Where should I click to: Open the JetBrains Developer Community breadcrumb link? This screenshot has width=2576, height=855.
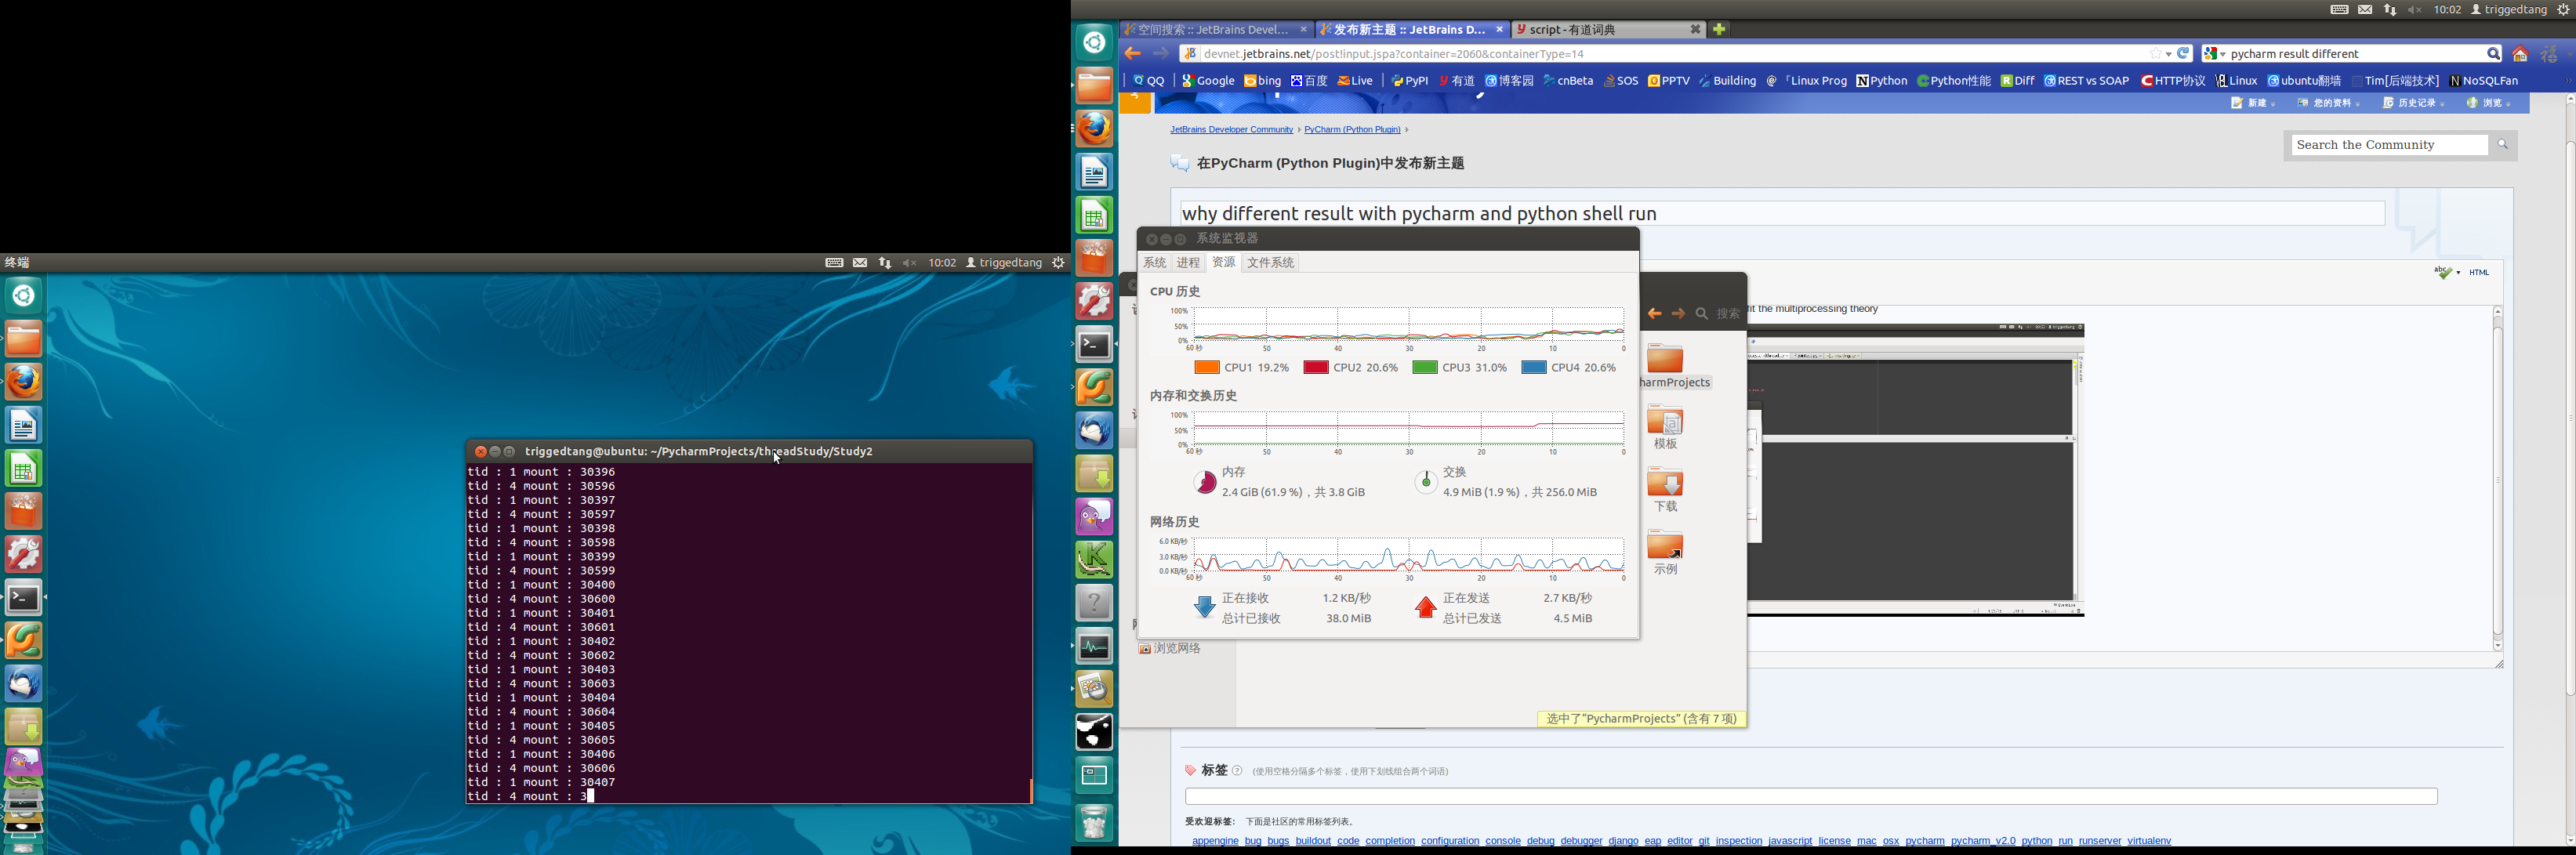click(1231, 129)
